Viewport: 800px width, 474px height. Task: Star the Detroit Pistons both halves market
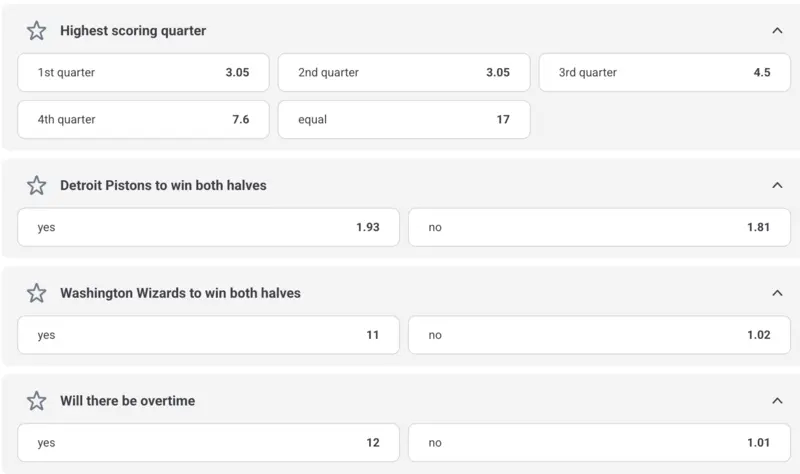[x=37, y=185]
